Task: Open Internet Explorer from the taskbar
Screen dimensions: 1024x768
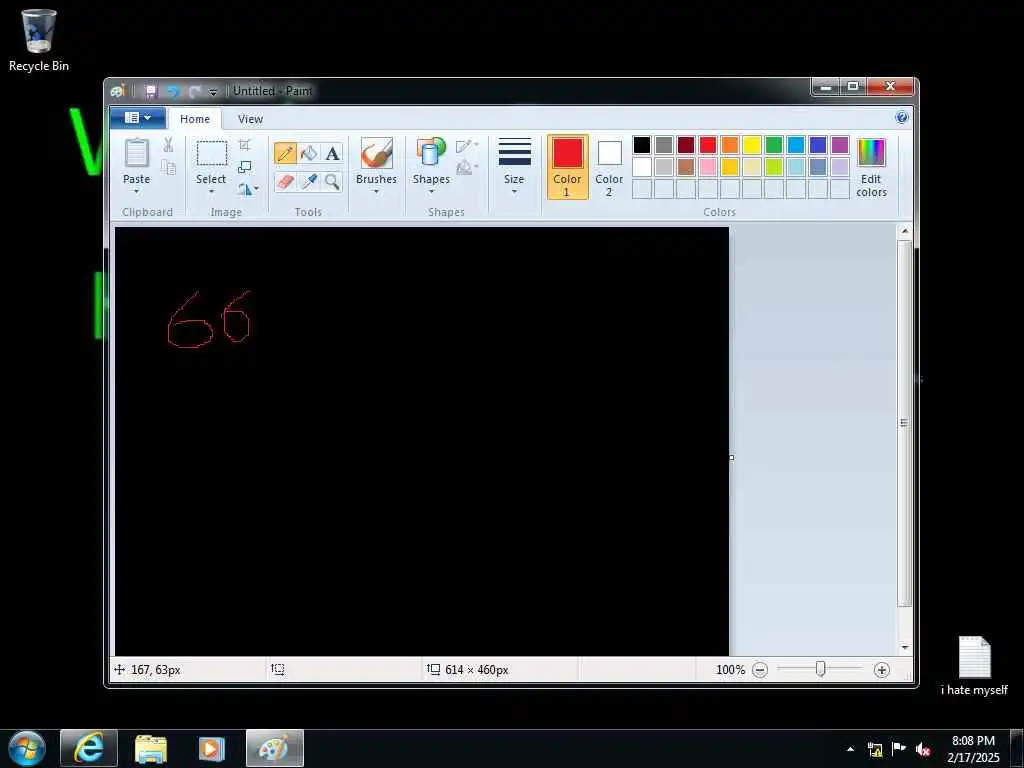Action: [89, 748]
